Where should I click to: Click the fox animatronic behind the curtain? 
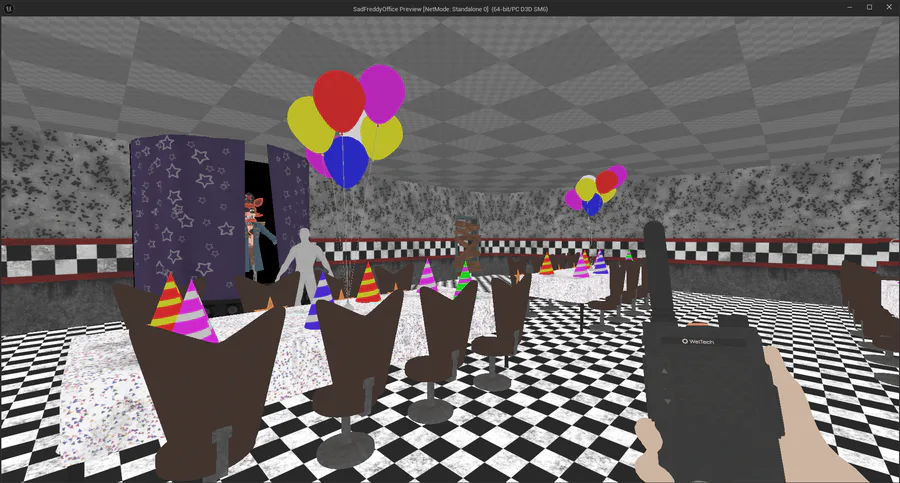click(256, 235)
